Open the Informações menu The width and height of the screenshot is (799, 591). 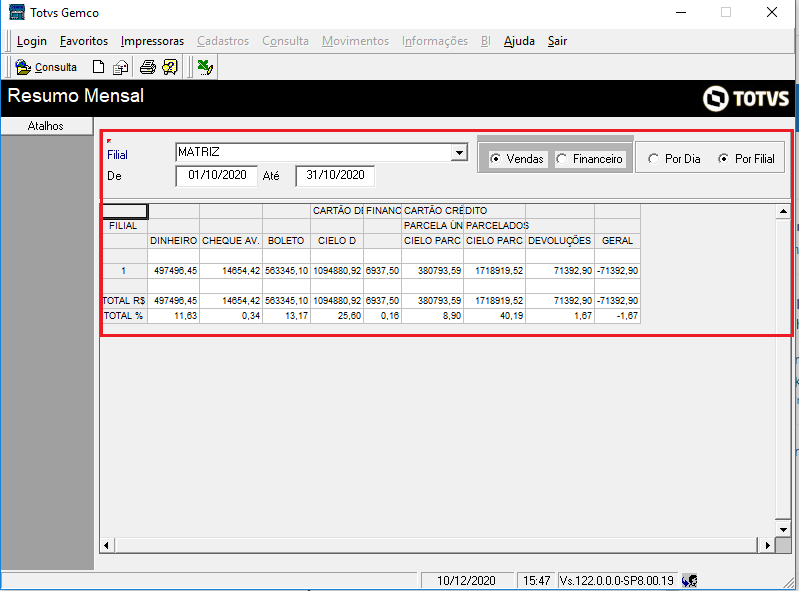point(435,41)
